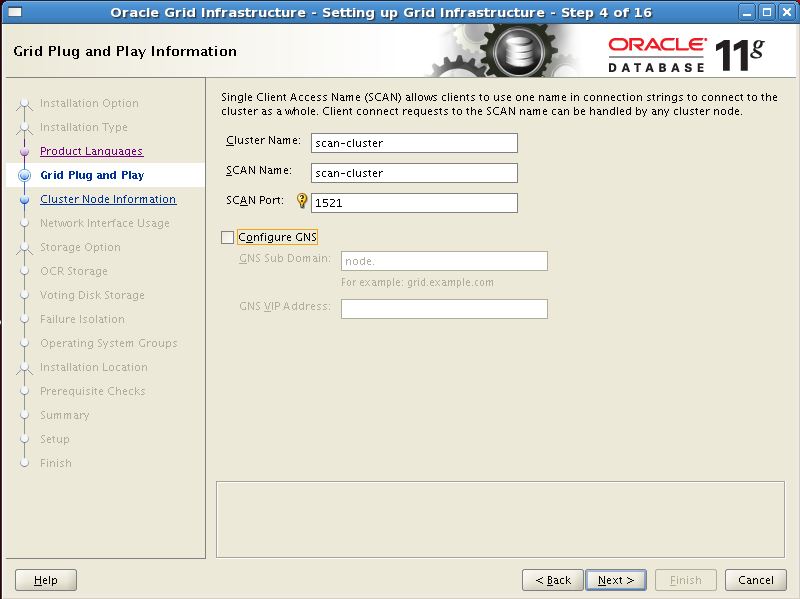The width and height of the screenshot is (800, 599).
Task: Go to Cluster Node Information step
Action: pyautogui.click(x=108, y=199)
